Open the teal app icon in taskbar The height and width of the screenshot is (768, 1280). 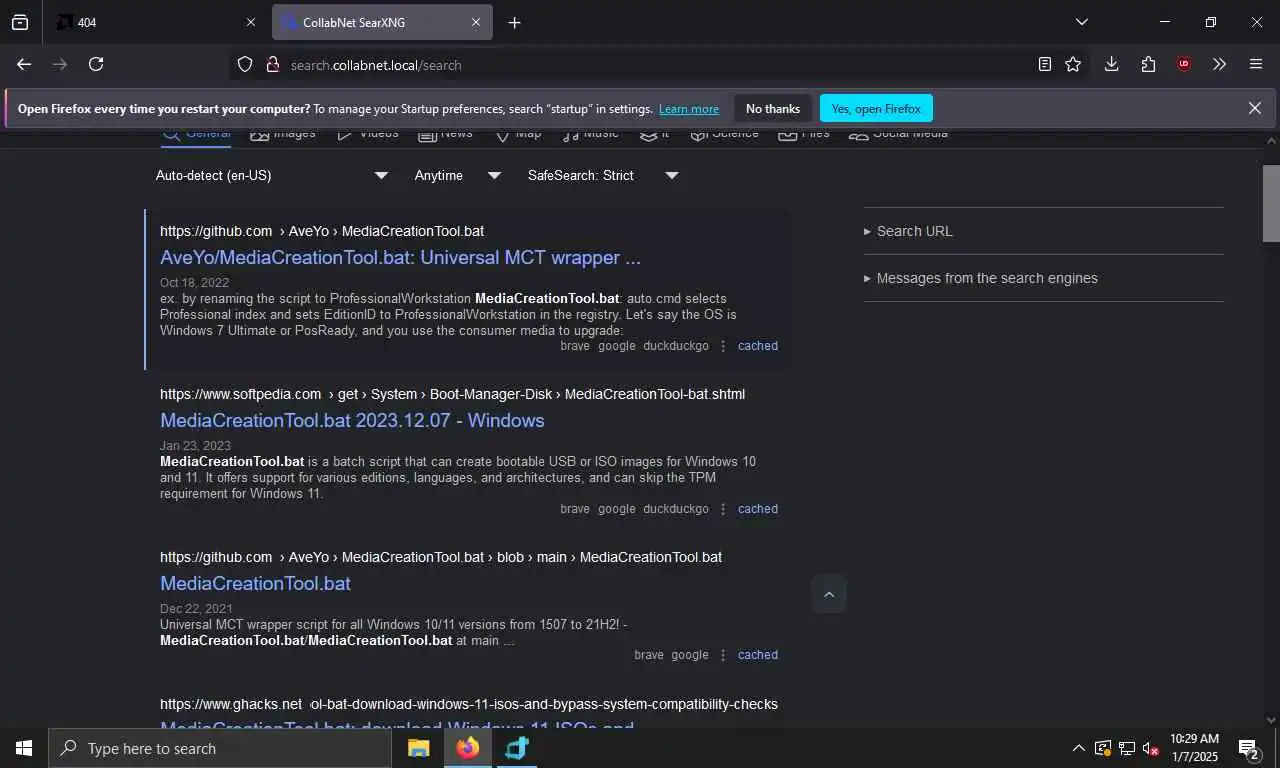(516, 748)
